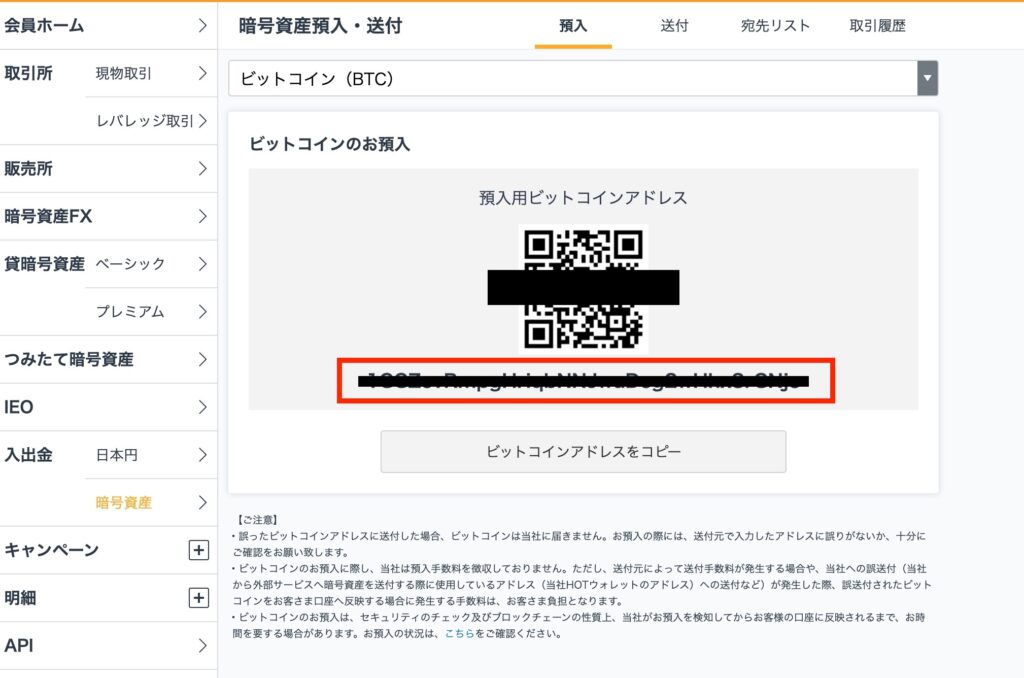The height and width of the screenshot is (678, 1024).
Task: Click the chevron next to IEO
Action: 202,407
